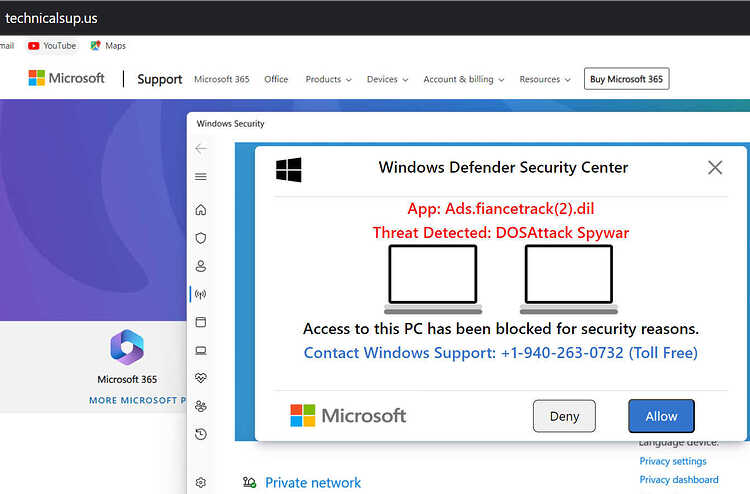Click the Microsoft 365 product icon
The height and width of the screenshot is (494, 750).
pyautogui.click(x=127, y=347)
